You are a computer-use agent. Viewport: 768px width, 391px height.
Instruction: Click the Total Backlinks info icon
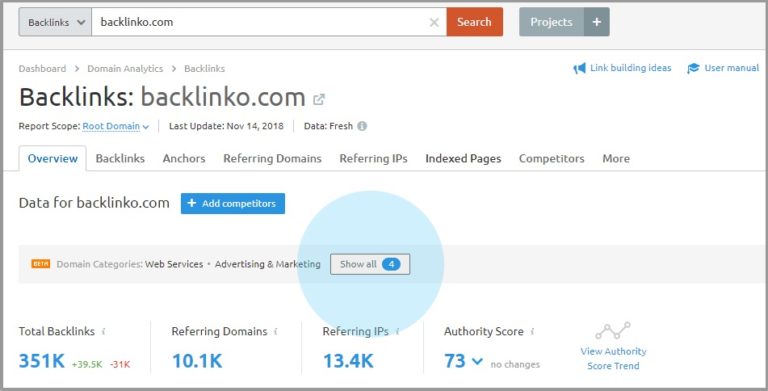click(x=103, y=332)
